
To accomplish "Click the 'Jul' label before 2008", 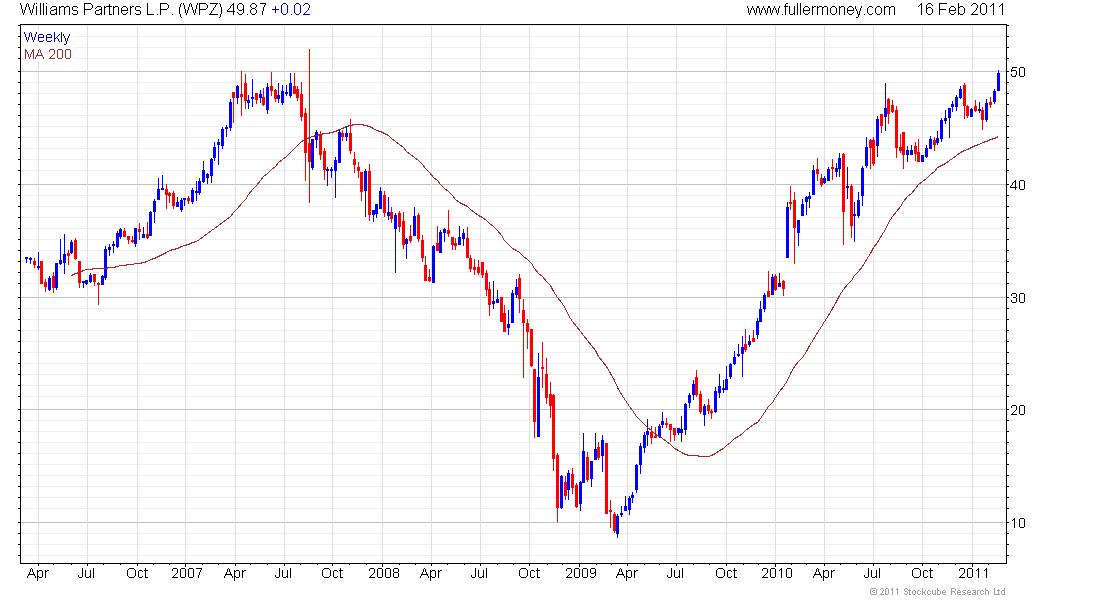I will point(283,573).
